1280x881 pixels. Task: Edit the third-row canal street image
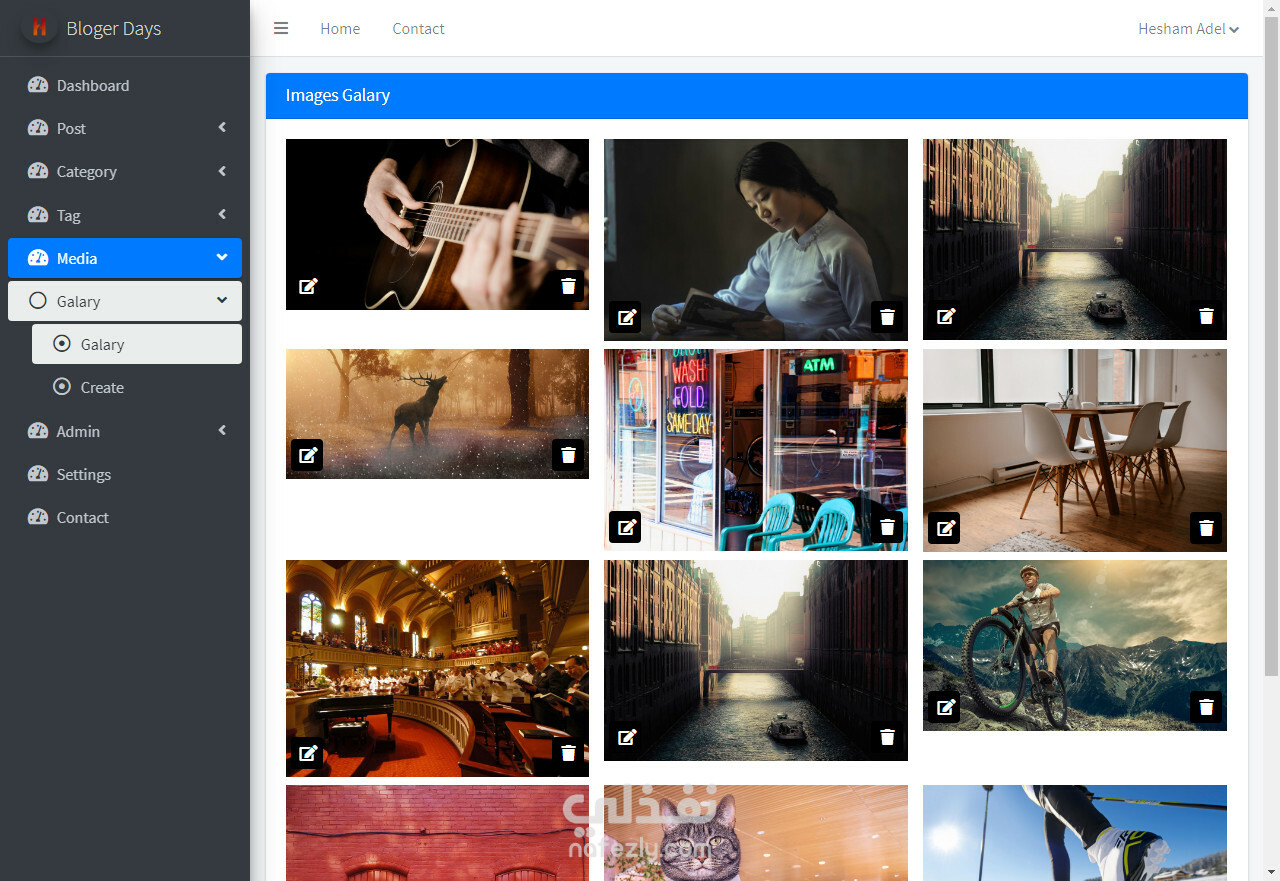click(626, 737)
